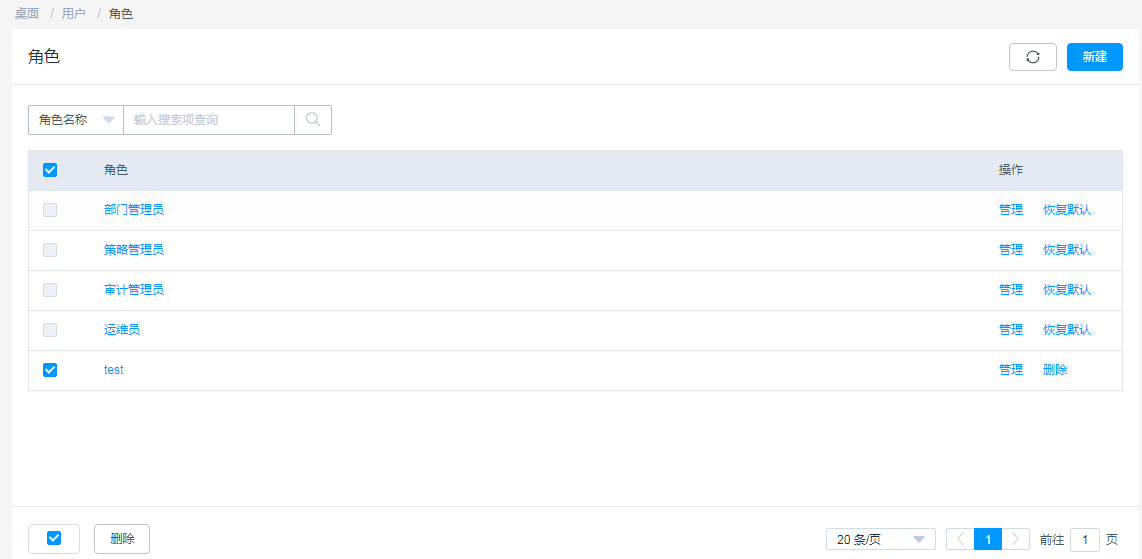Expand the 20 条/页 page size dropdown
Image resolution: width=1142 pixels, height=559 pixels.
tap(880, 539)
